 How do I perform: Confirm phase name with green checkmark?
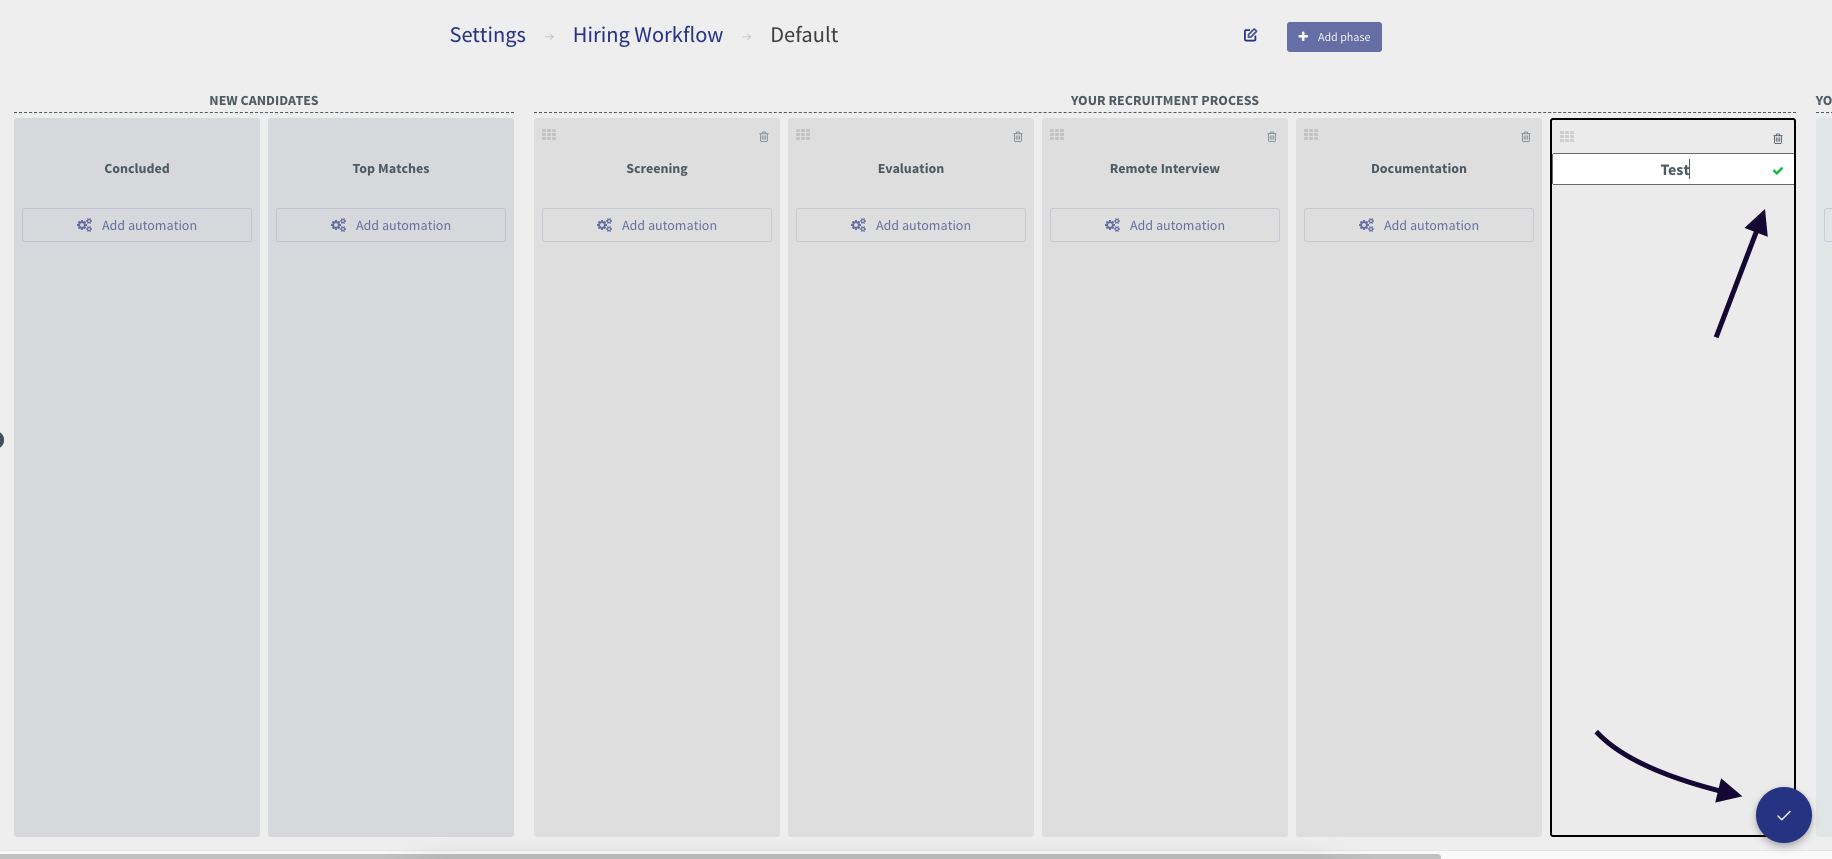1778,171
